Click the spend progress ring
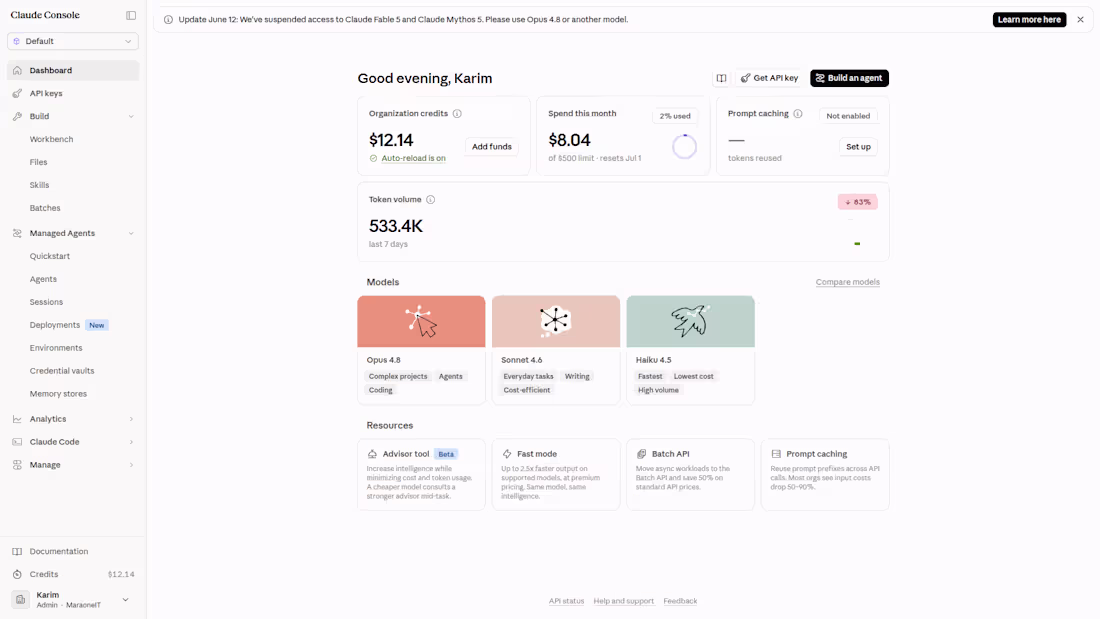Image resolution: width=1100 pixels, height=619 pixels. point(685,147)
